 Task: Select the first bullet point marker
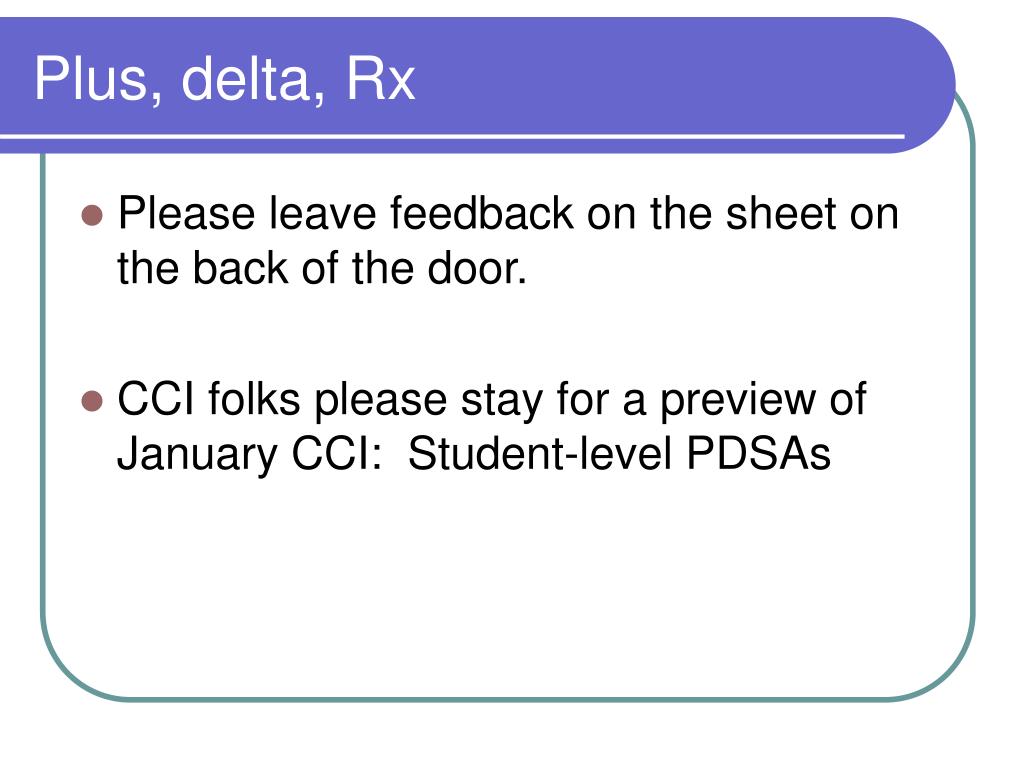point(92,215)
